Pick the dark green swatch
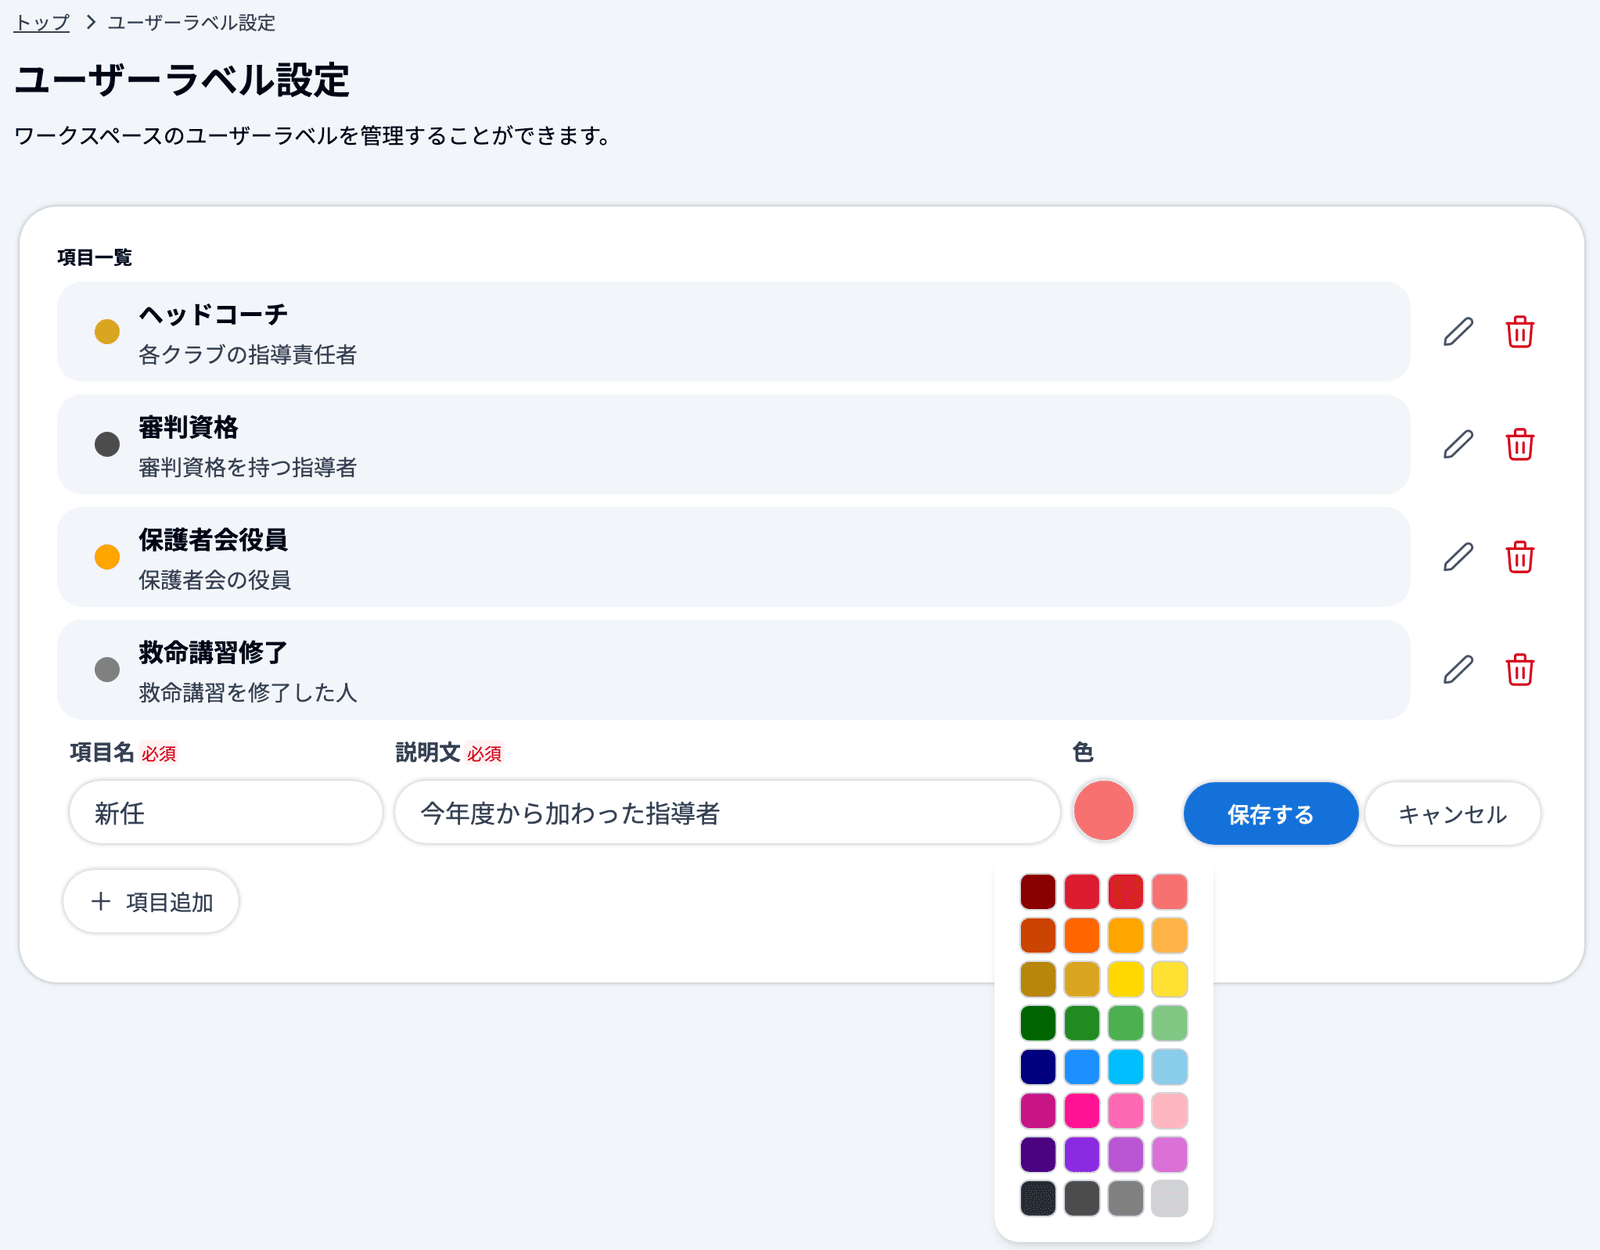Screen dimensions: 1600x1250 pyautogui.click(x=1038, y=1023)
